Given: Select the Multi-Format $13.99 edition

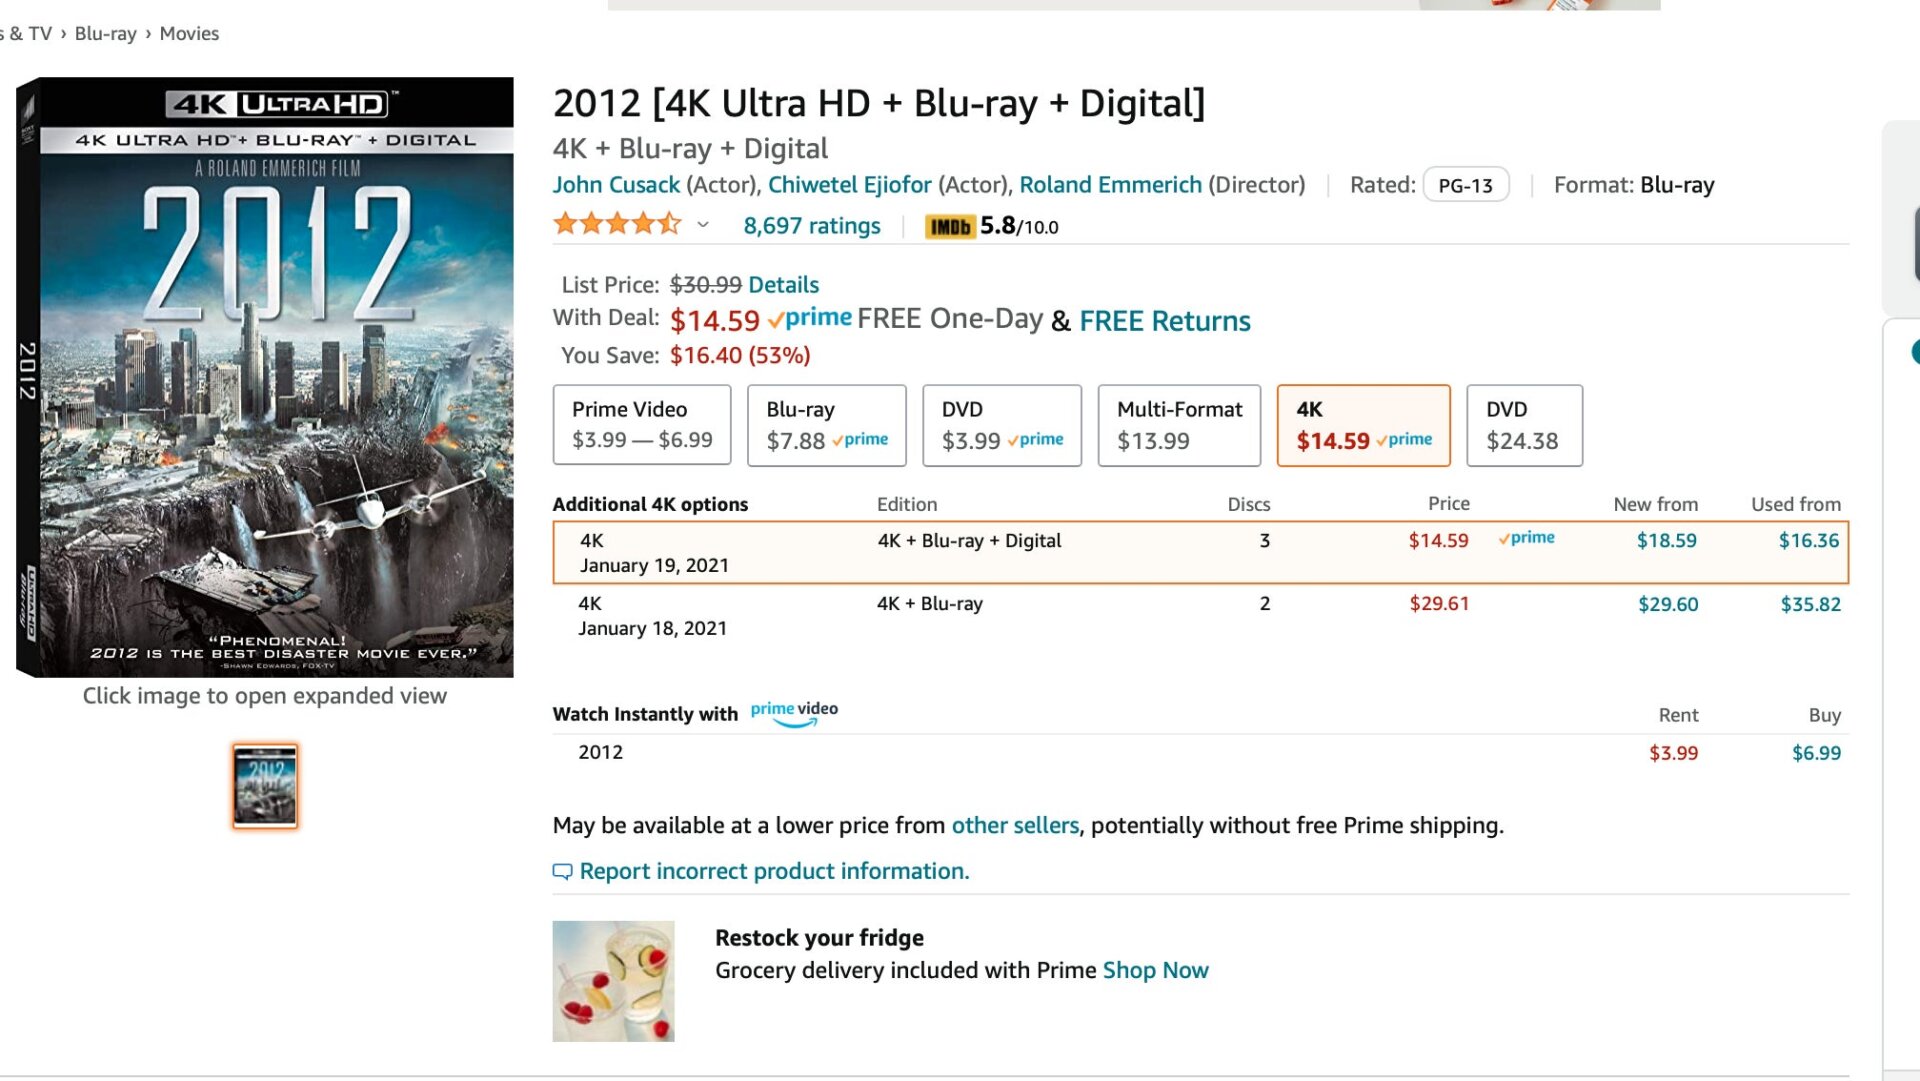Looking at the screenshot, I should point(1179,425).
